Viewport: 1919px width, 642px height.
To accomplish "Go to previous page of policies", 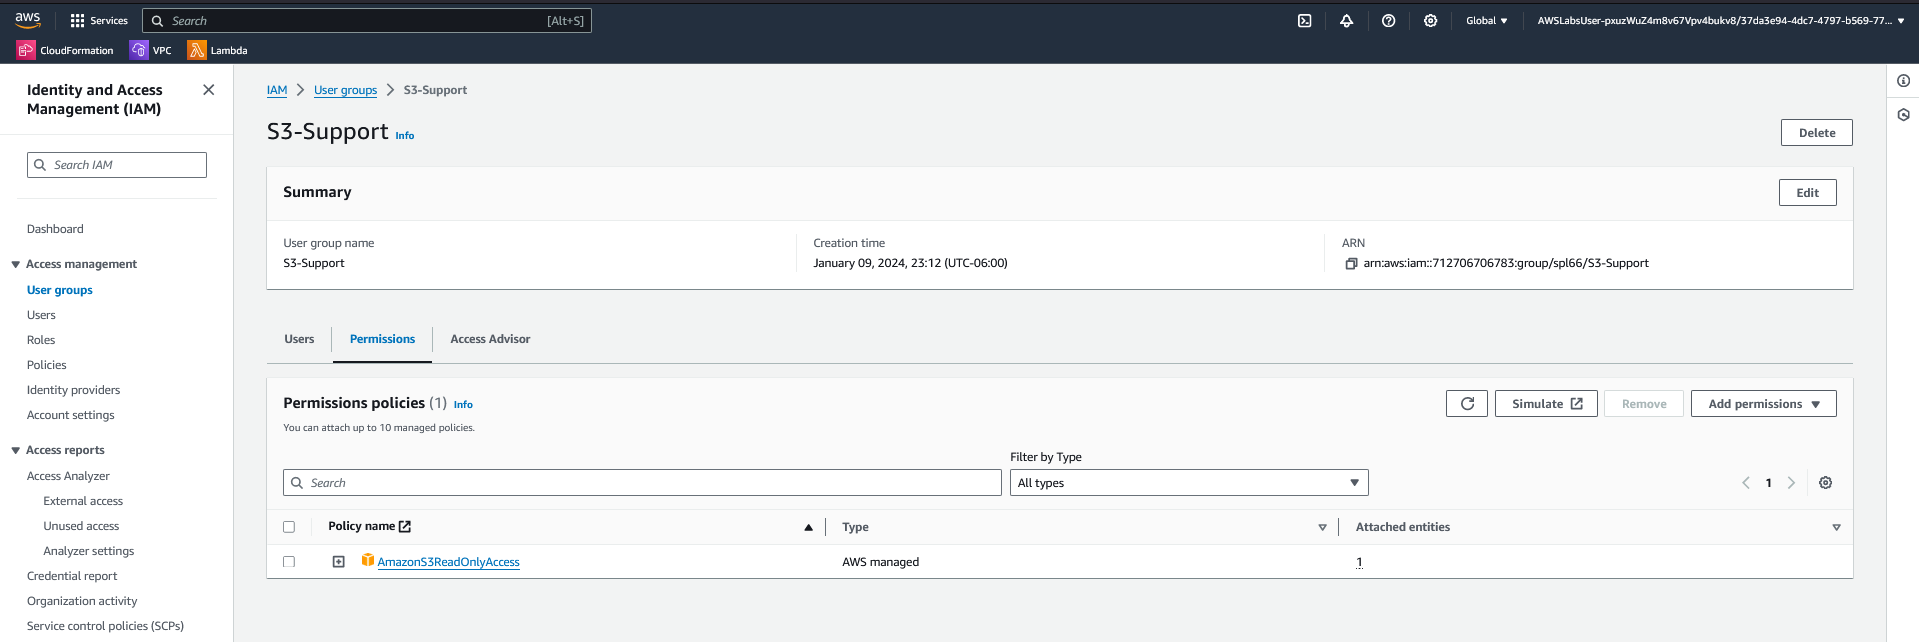I will (1746, 483).
